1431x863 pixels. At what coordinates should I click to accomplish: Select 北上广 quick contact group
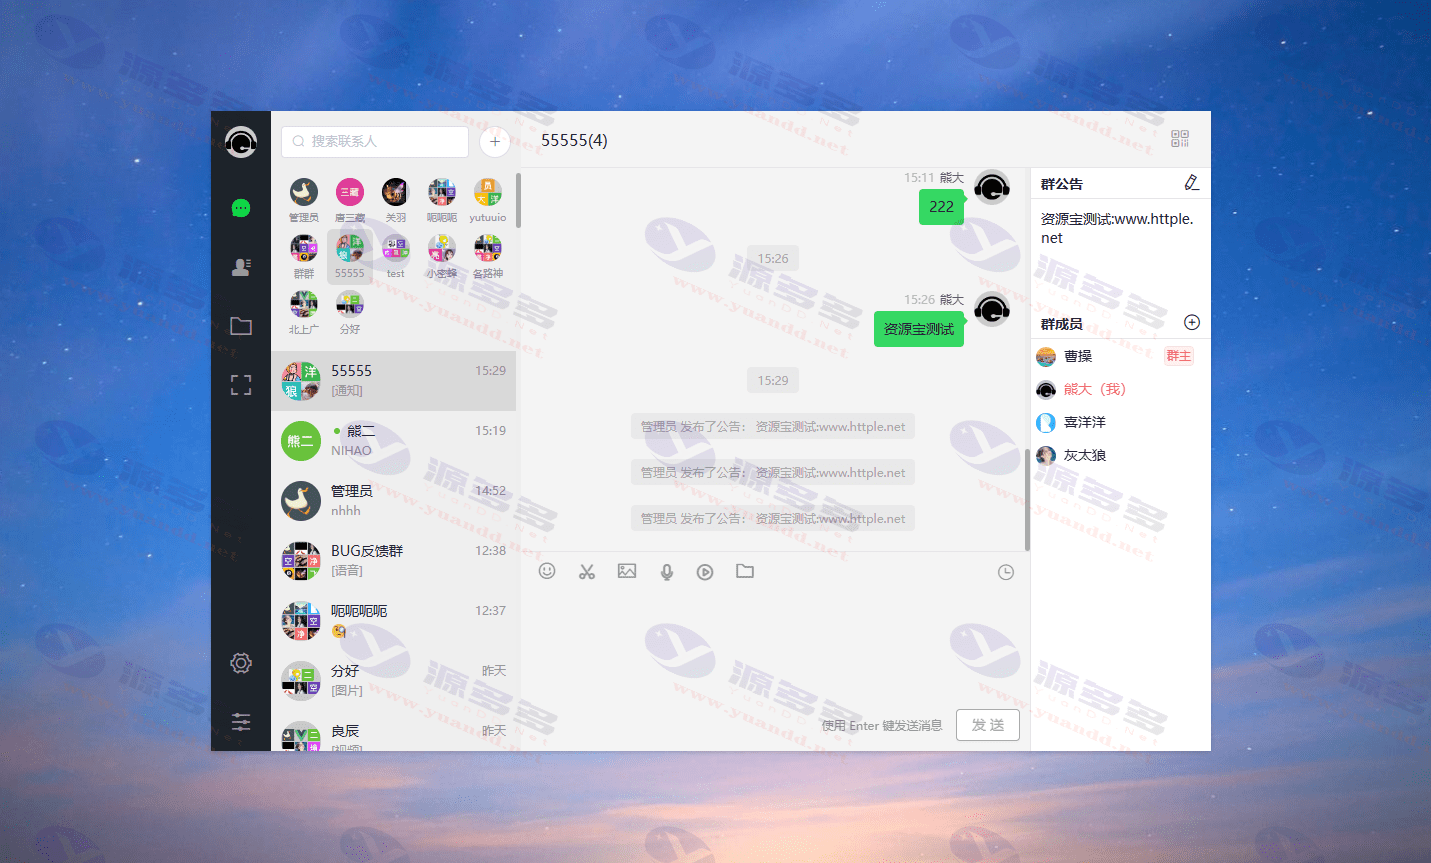tap(304, 312)
